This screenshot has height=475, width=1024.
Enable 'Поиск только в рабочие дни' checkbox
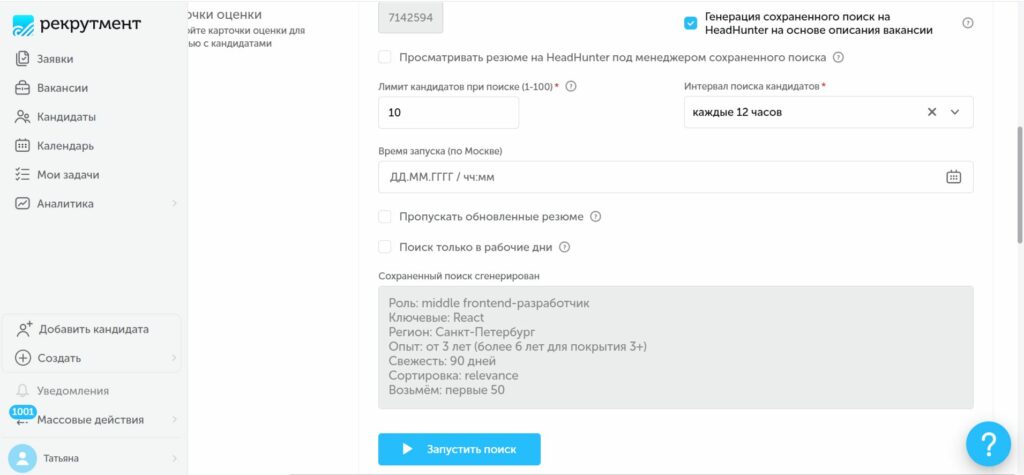[385, 247]
